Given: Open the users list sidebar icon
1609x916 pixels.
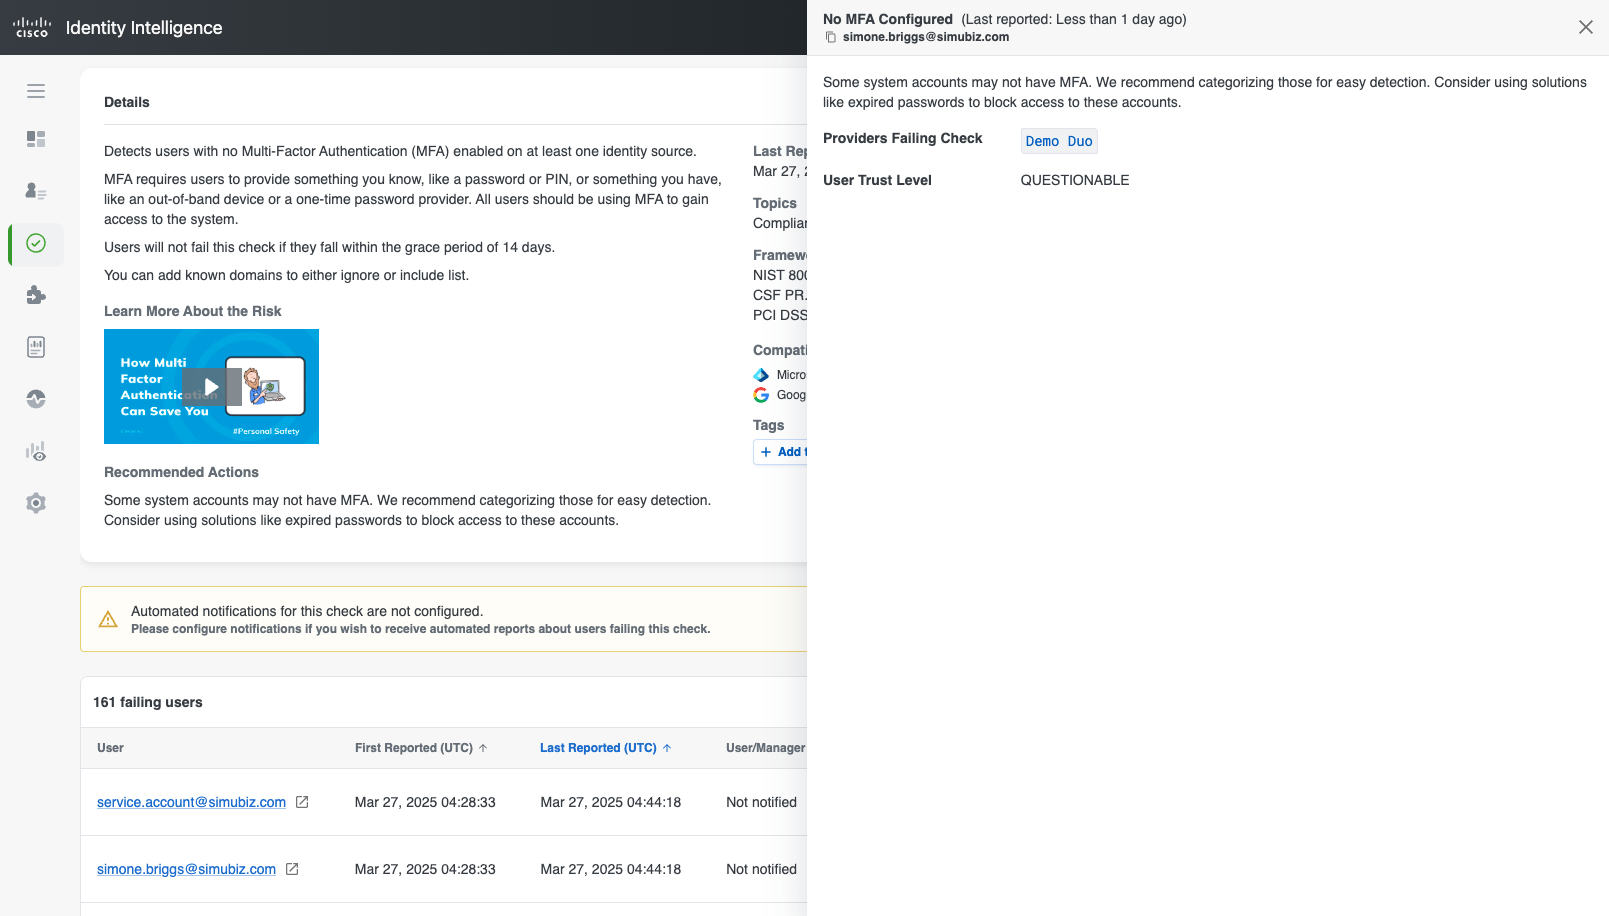Looking at the screenshot, I should coord(36,191).
